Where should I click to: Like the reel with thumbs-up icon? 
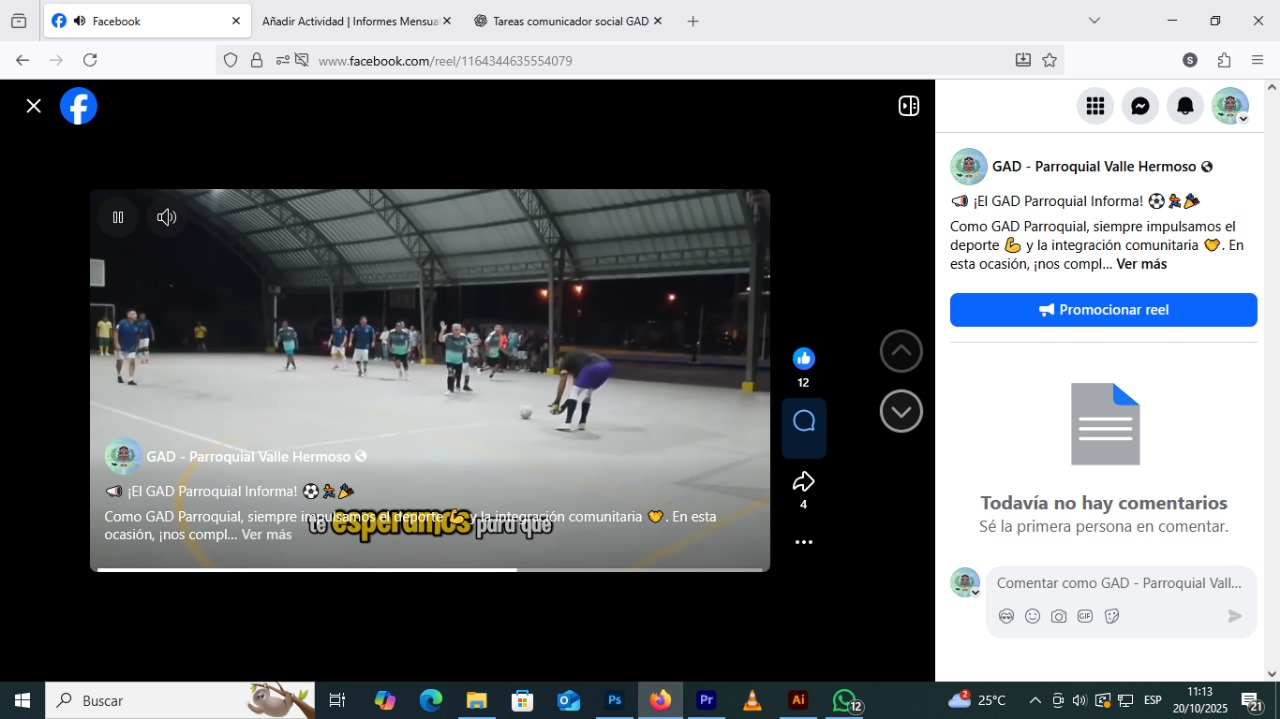803,359
